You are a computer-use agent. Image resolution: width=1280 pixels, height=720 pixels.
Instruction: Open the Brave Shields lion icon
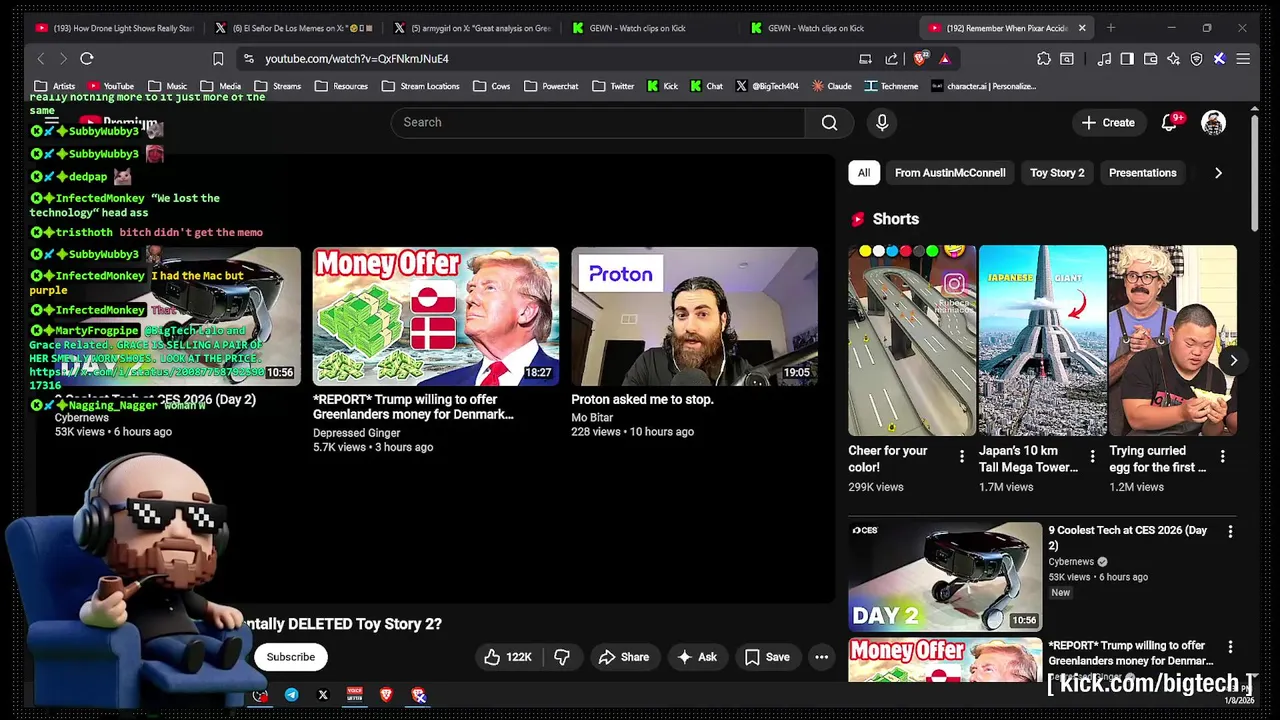click(920, 59)
